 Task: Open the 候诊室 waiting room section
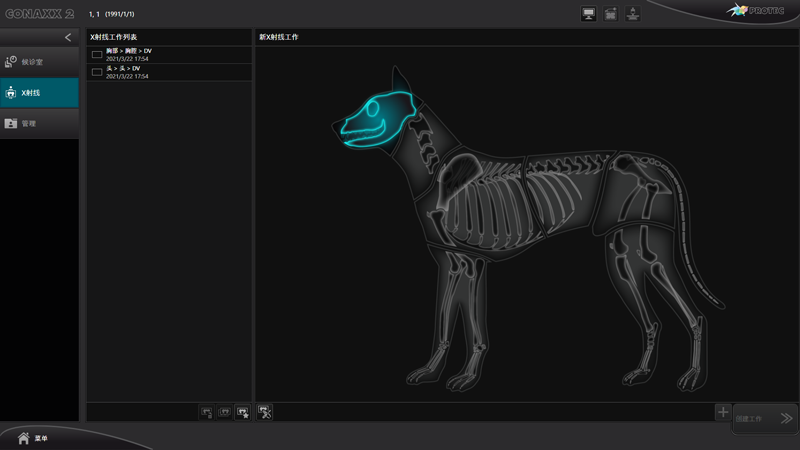[39, 62]
